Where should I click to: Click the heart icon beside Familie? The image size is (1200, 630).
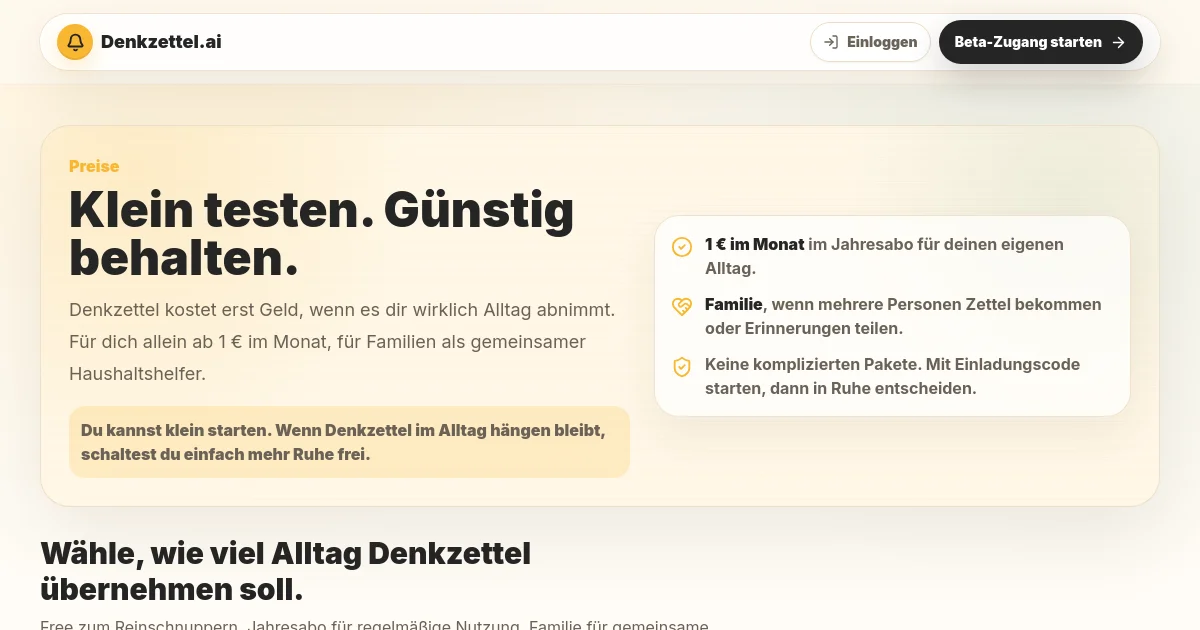[x=682, y=306]
